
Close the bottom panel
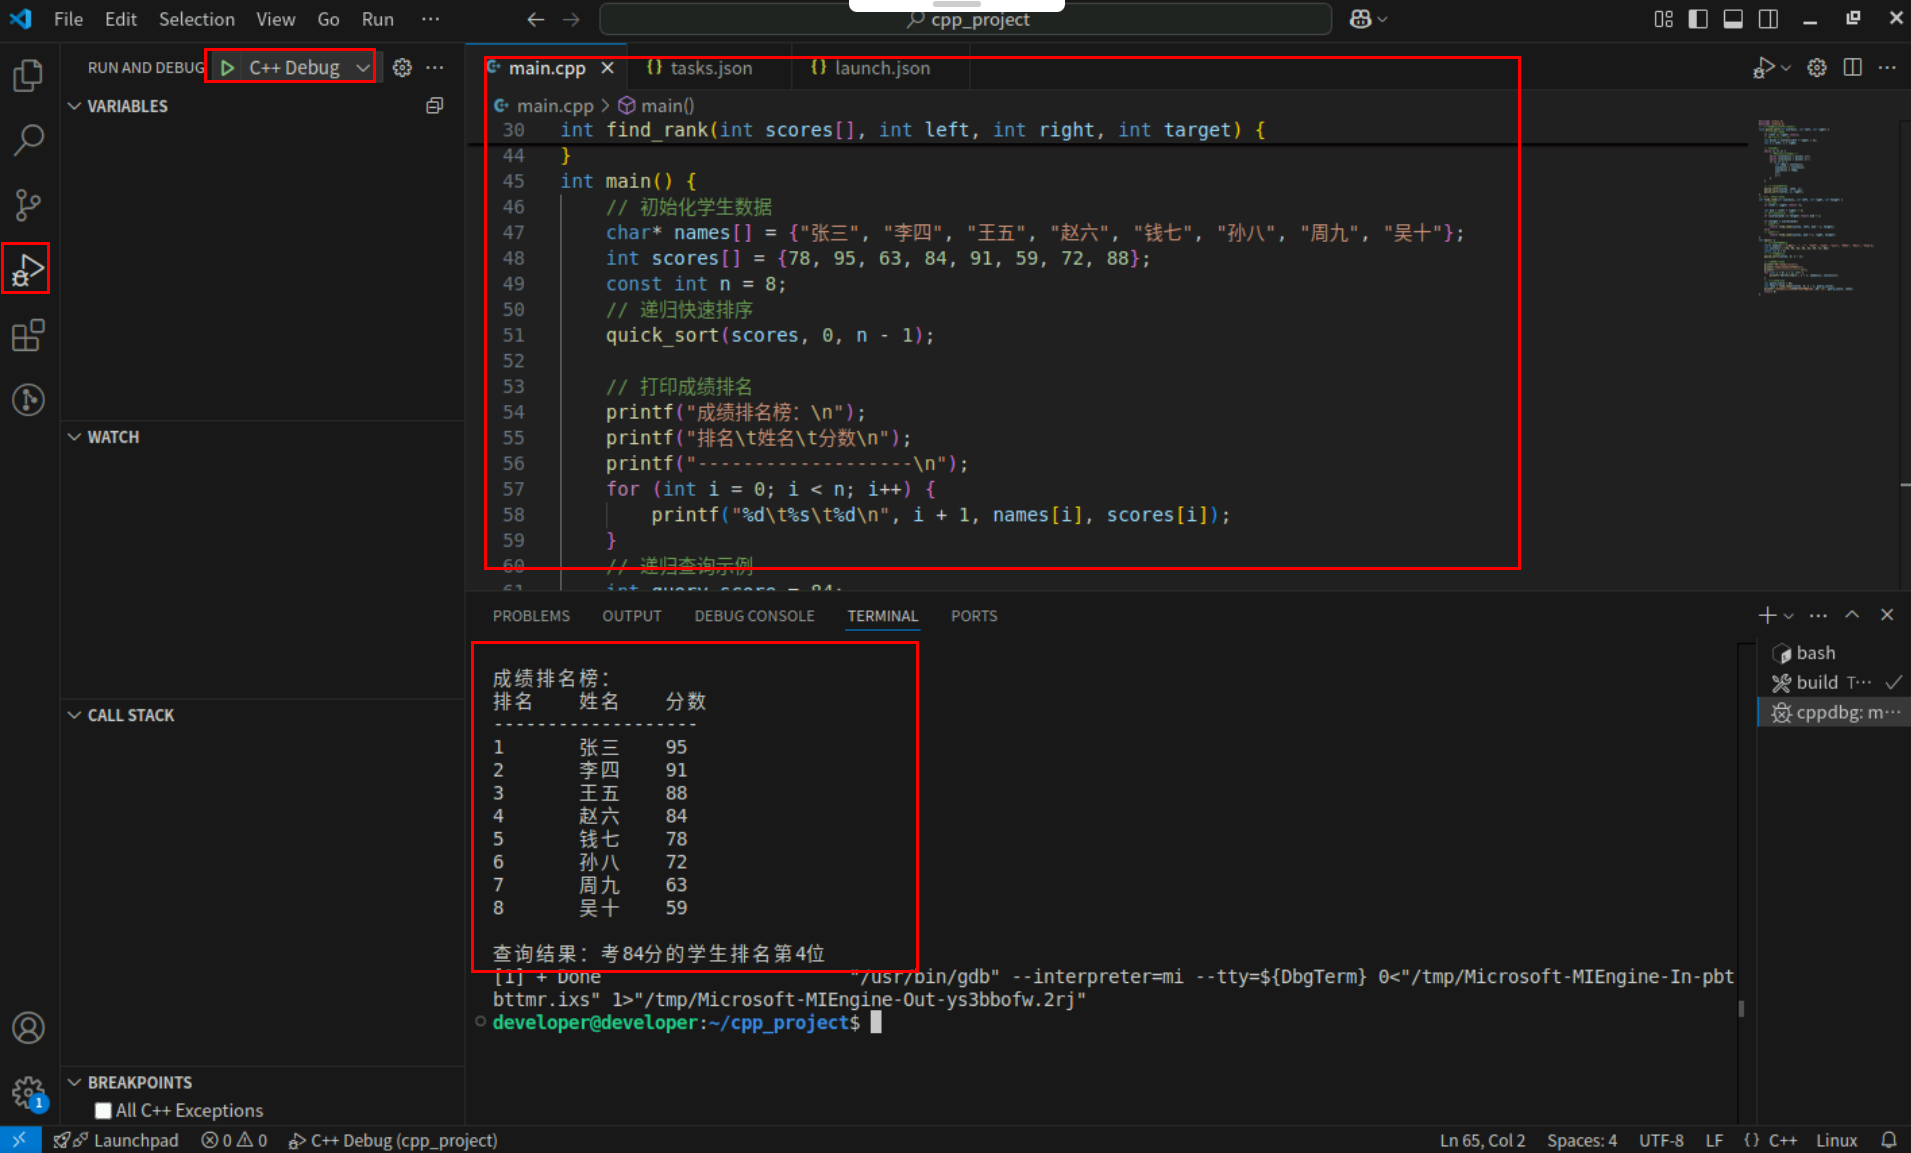[x=1887, y=615]
